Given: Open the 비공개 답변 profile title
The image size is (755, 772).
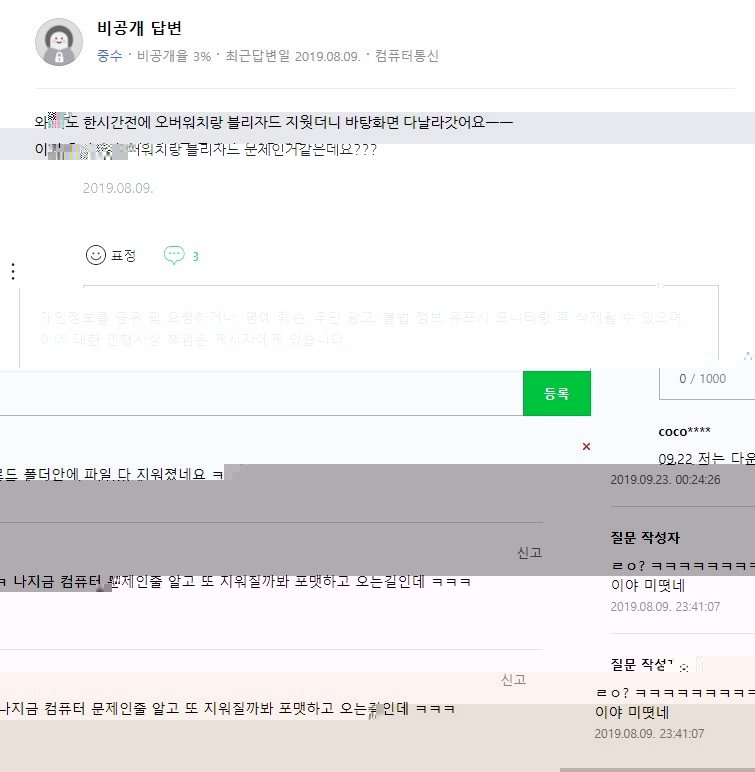Looking at the screenshot, I should pyautogui.click(x=139, y=28).
